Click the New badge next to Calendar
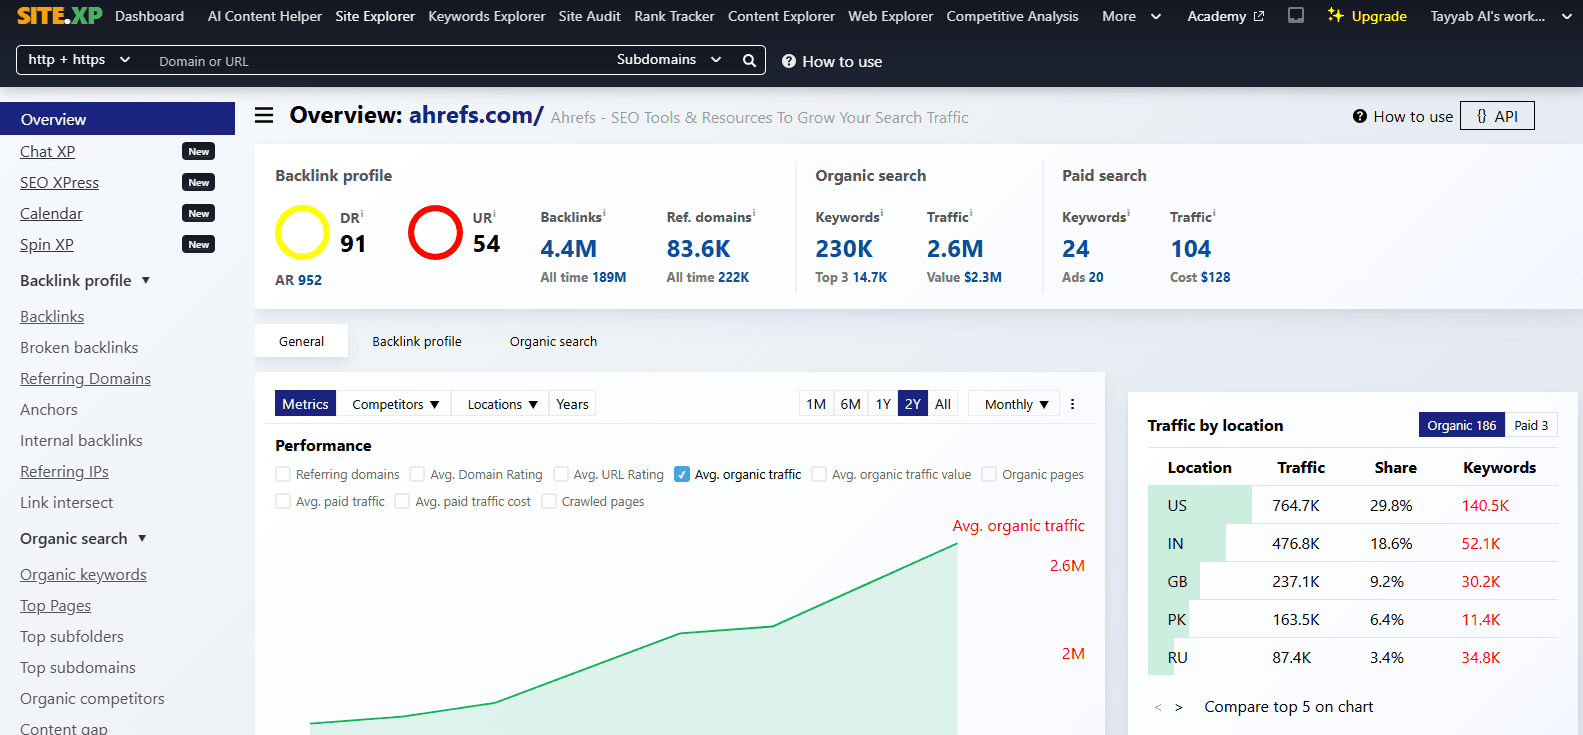Image resolution: width=1583 pixels, height=735 pixels. [199, 213]
